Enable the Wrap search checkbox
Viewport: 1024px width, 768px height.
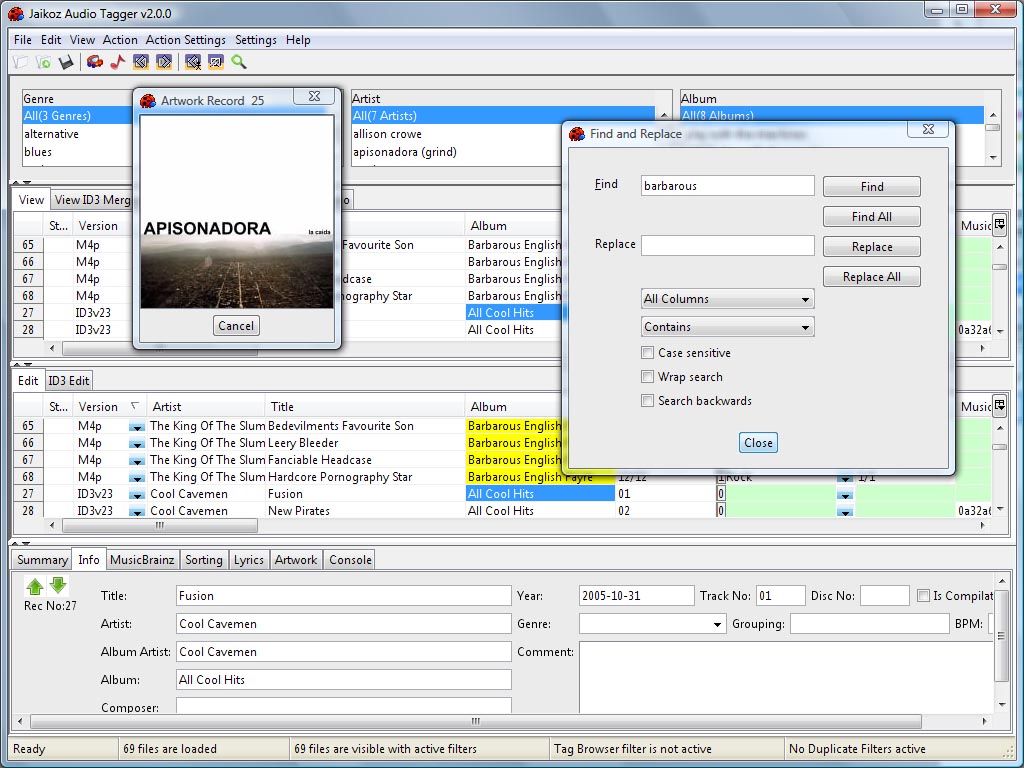click(x=647, y=377)
